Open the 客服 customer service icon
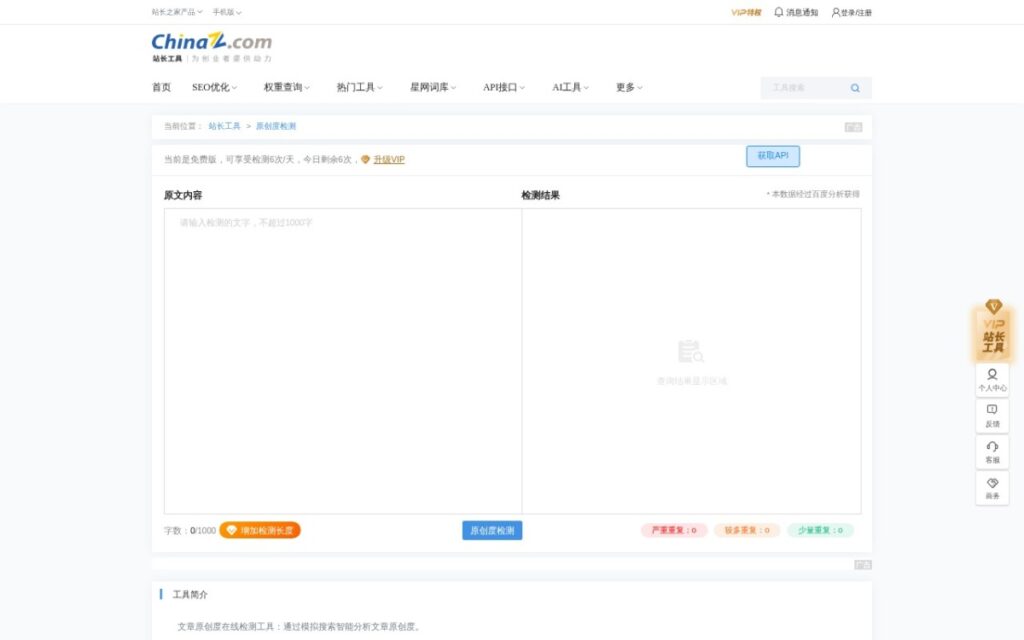 992,452
